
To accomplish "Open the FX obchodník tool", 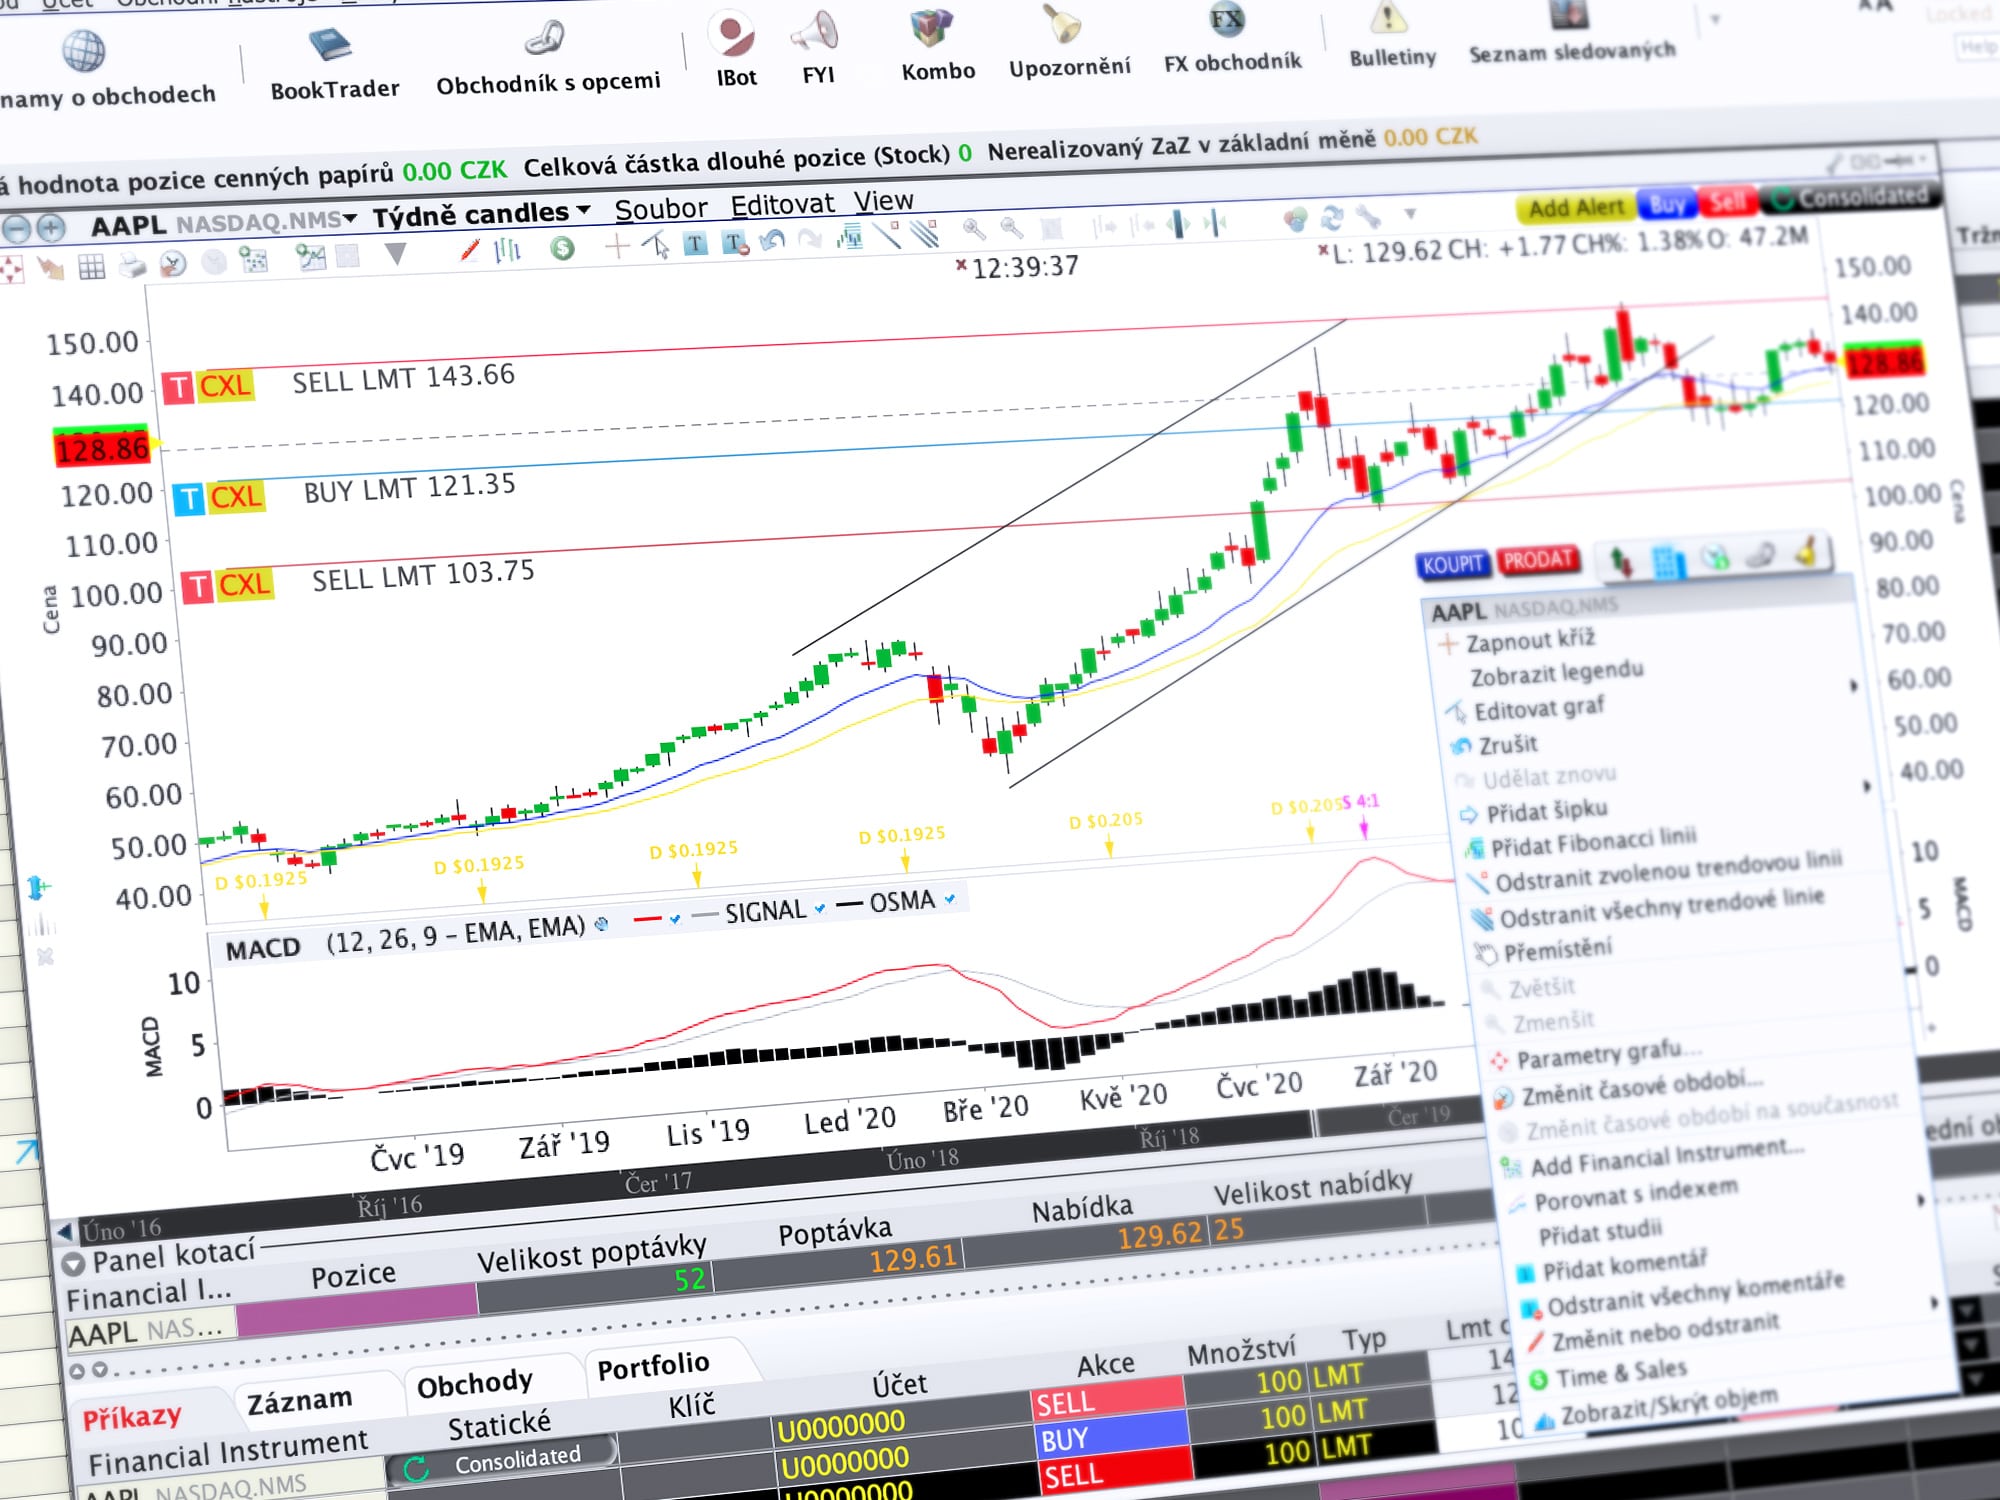I will (x=1232, y=38).
